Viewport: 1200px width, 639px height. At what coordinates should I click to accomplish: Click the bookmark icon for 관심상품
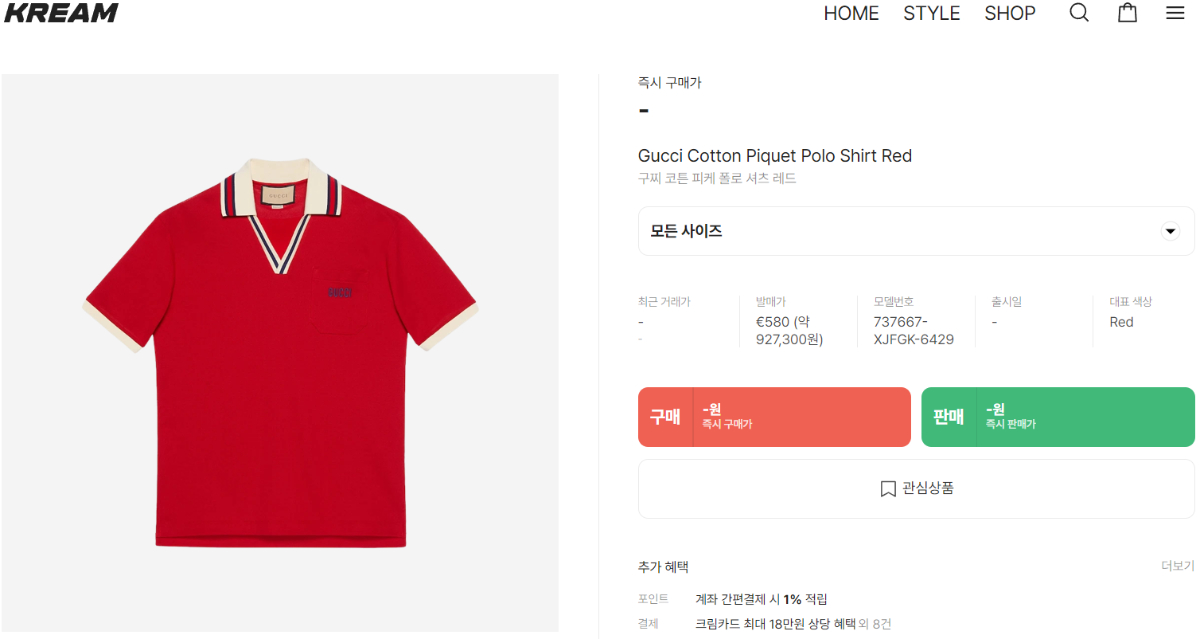pyautogui.click(x=888, y=489)
